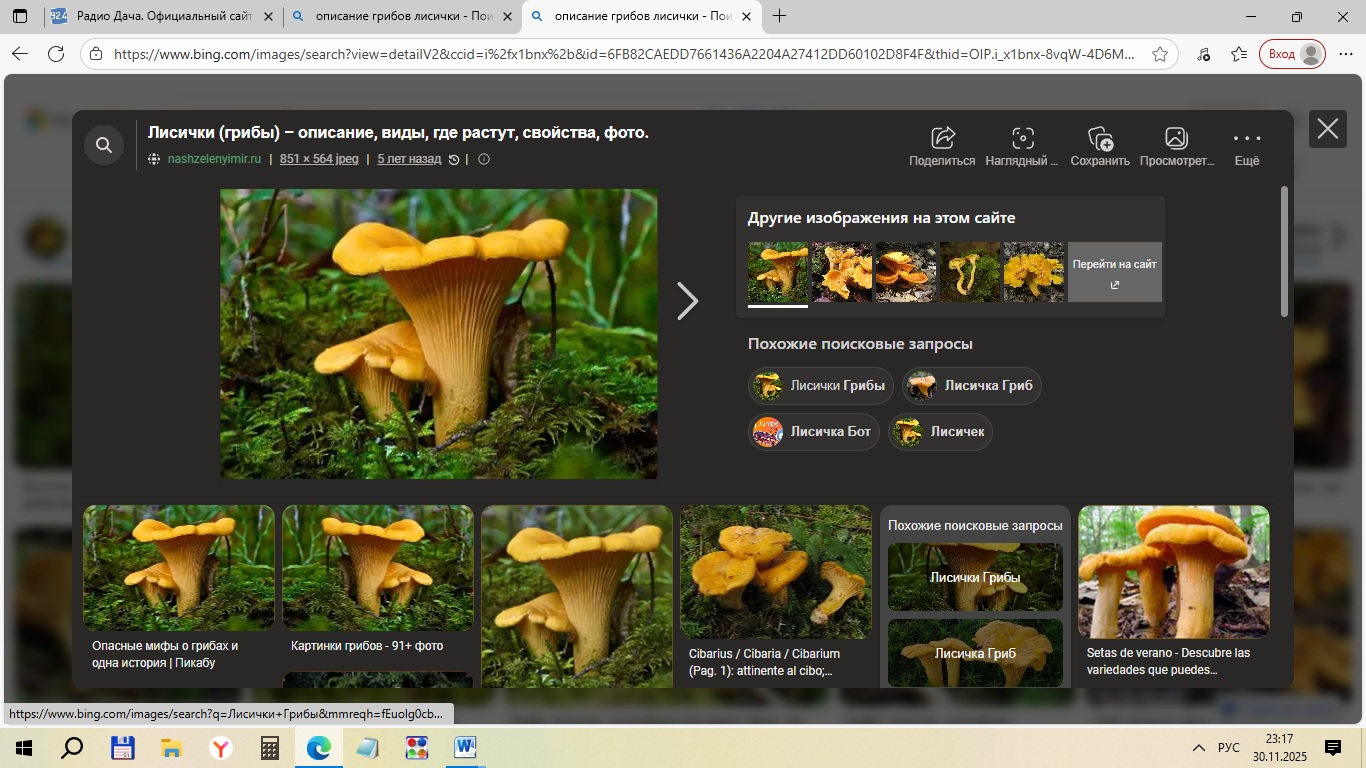Open Visual search (Наглядный) icon
Viewport: 1366px width, 768px height.
(x=1022, y=139)
